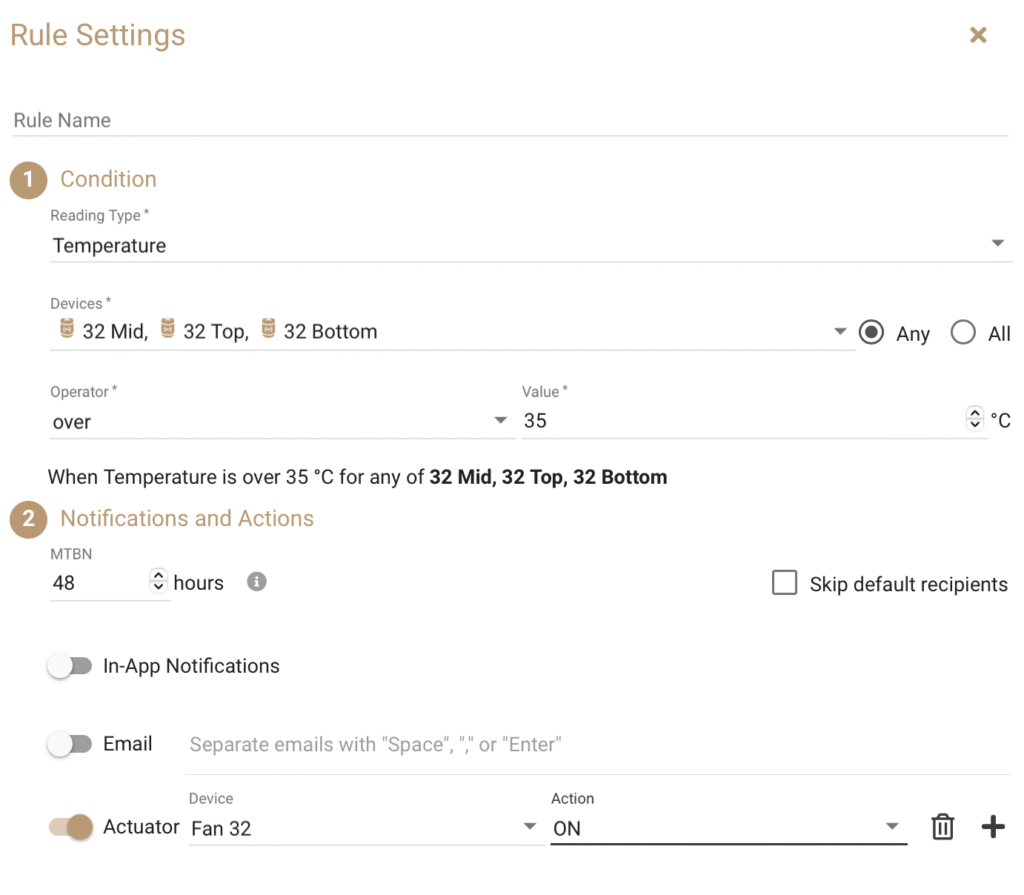The image size is (1024, 895).
Task: Click the step 2 Notifications badge
Action: point(28,519)
